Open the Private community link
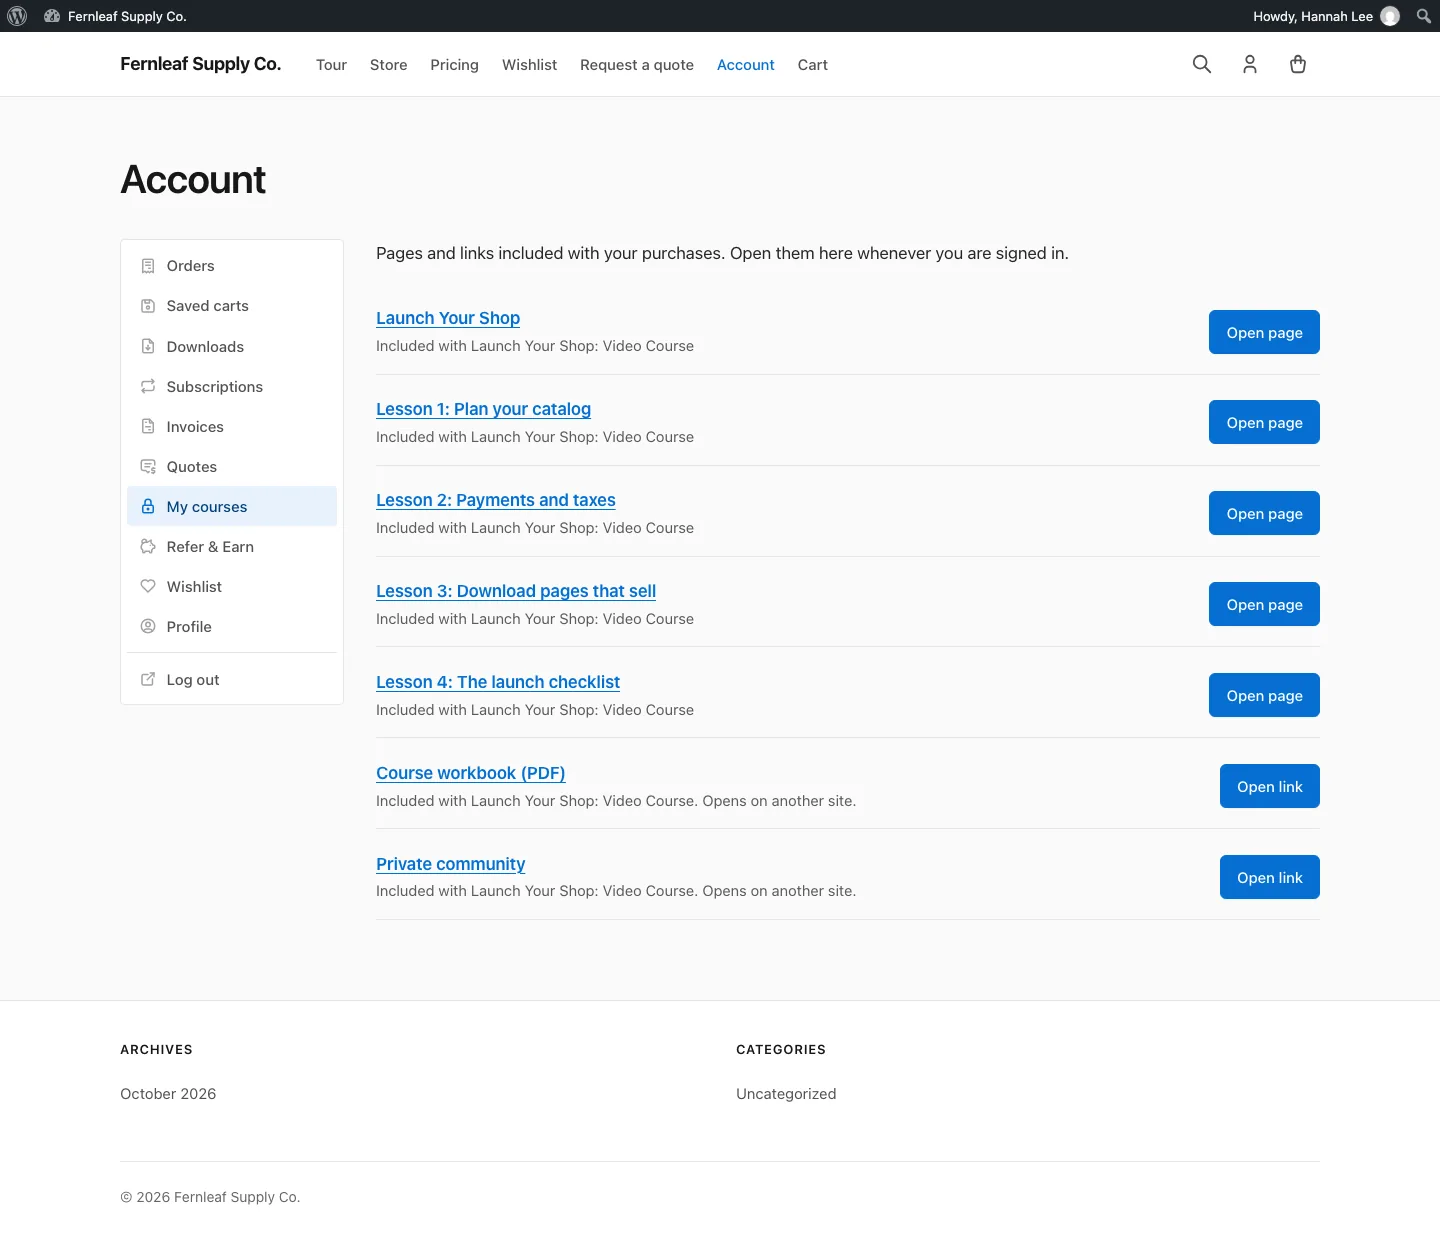 pos(451,864)
